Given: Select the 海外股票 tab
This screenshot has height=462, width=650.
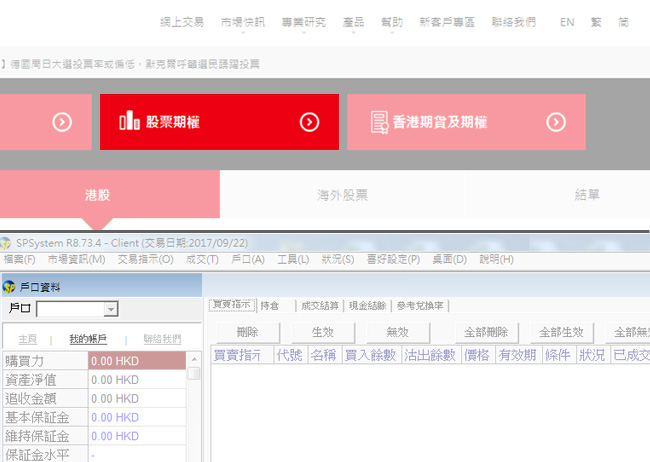Looking at the screenshot, I should coord(342,195).
